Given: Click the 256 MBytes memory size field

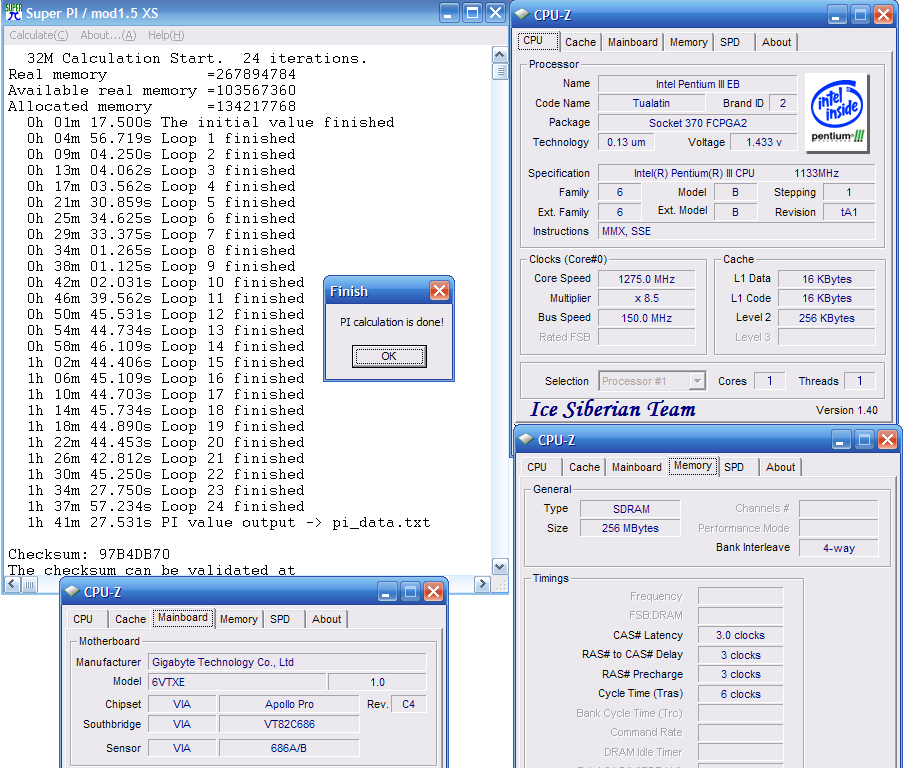Looking at the screenshot, I should click(x=631, y=528).
